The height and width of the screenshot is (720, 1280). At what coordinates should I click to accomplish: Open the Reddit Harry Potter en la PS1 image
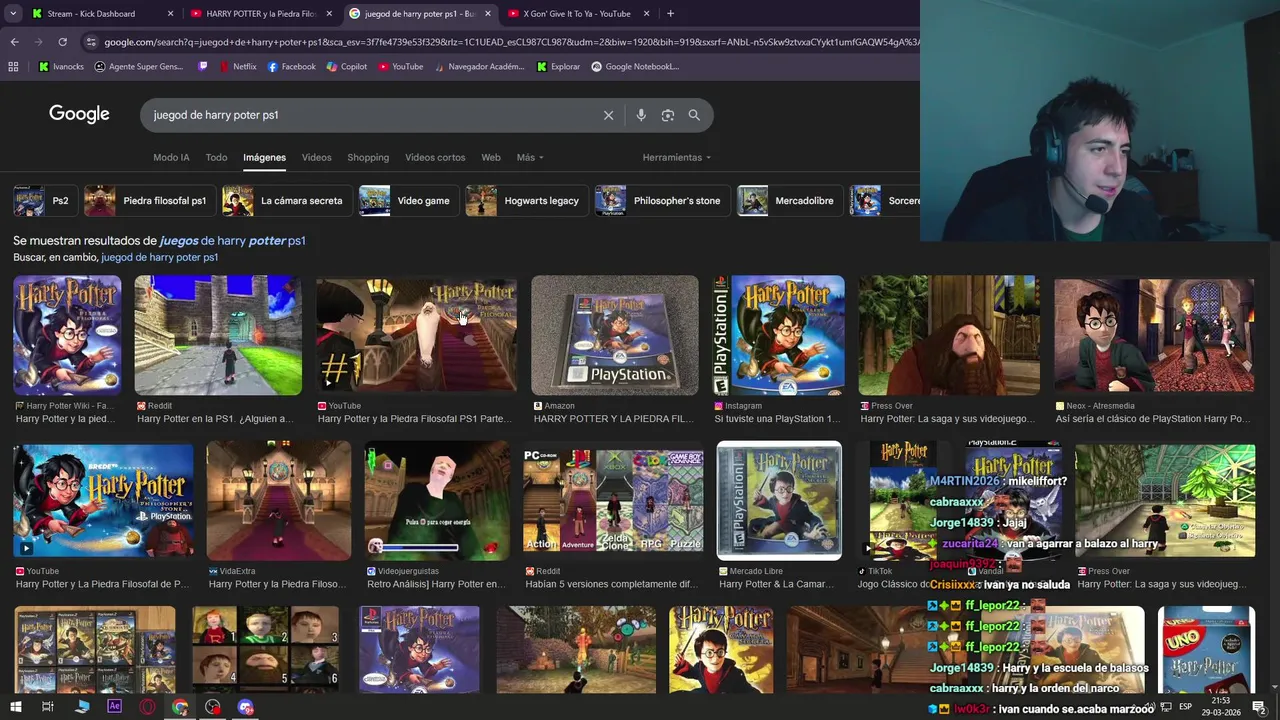click(218, 335)
